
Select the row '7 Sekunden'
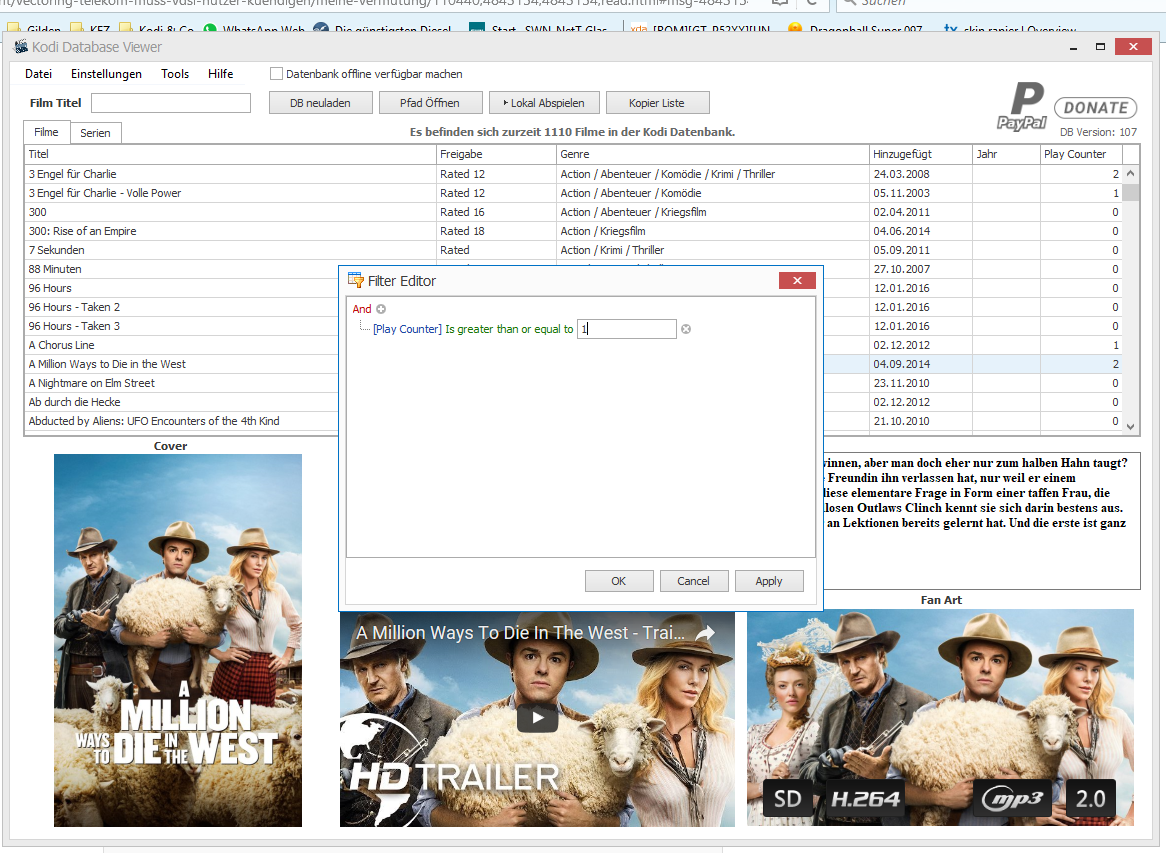(x=573, y=250)
